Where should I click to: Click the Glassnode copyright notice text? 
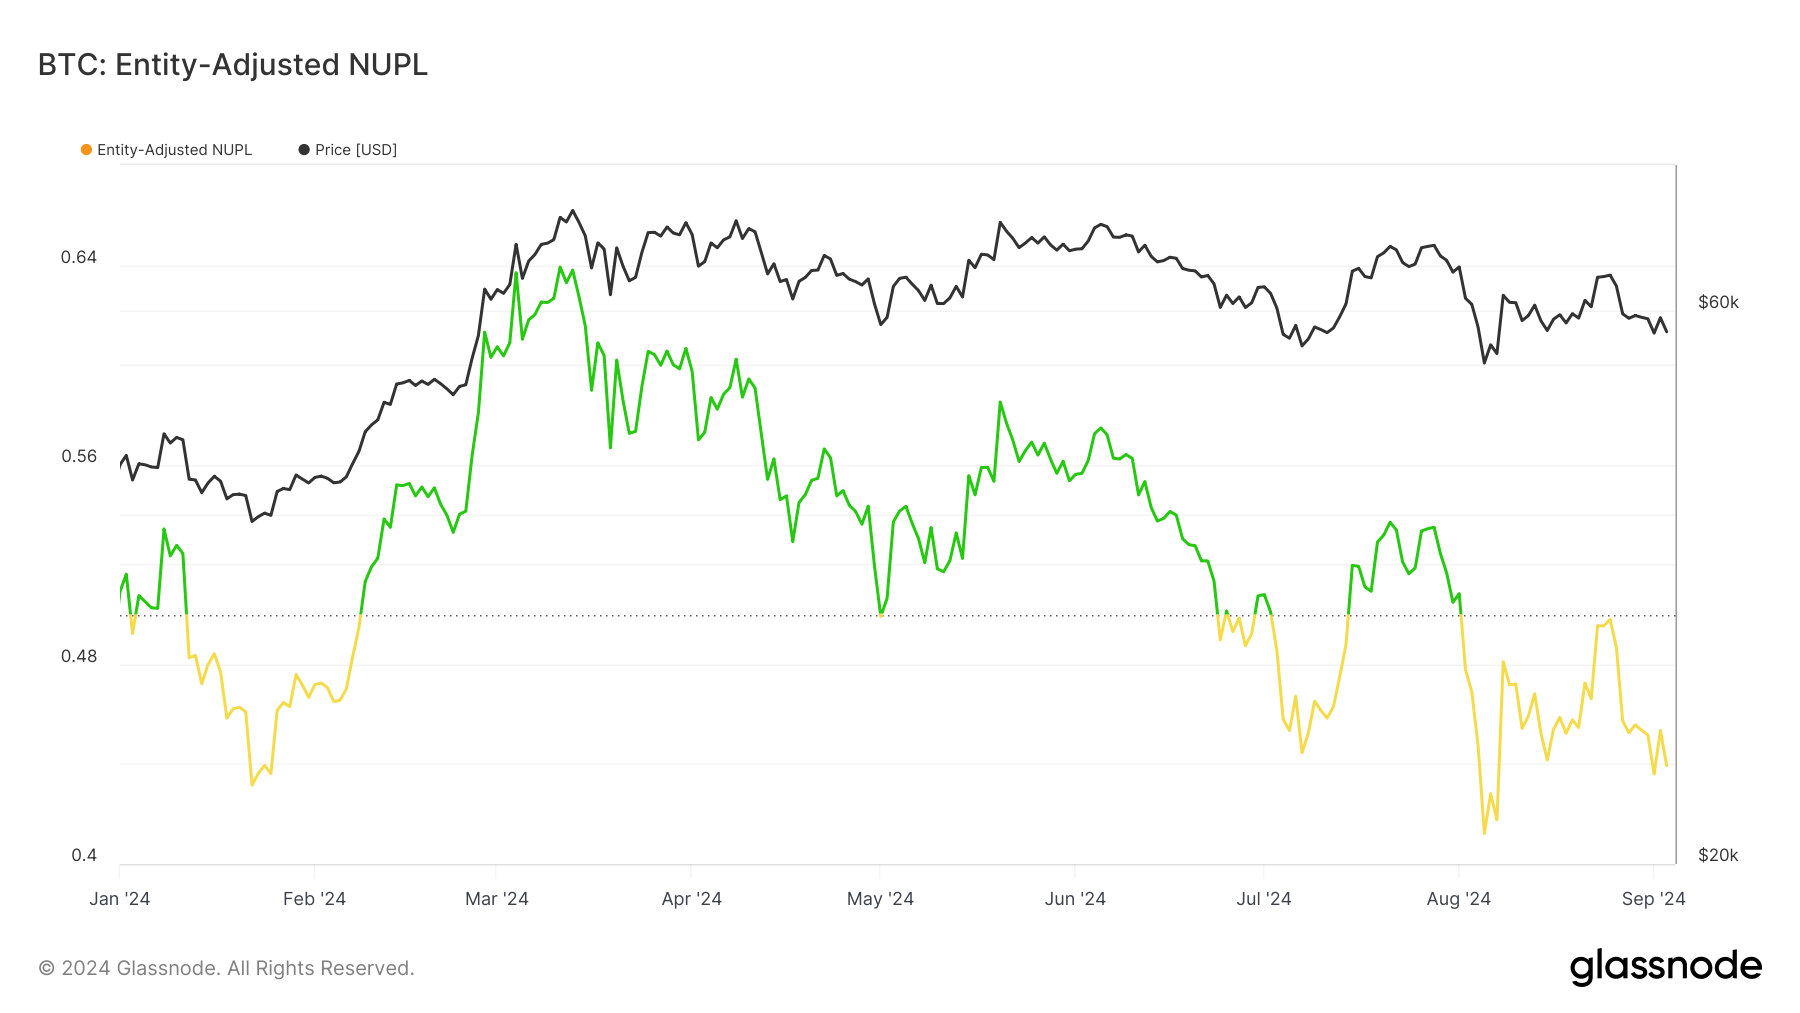coord(226,968)
